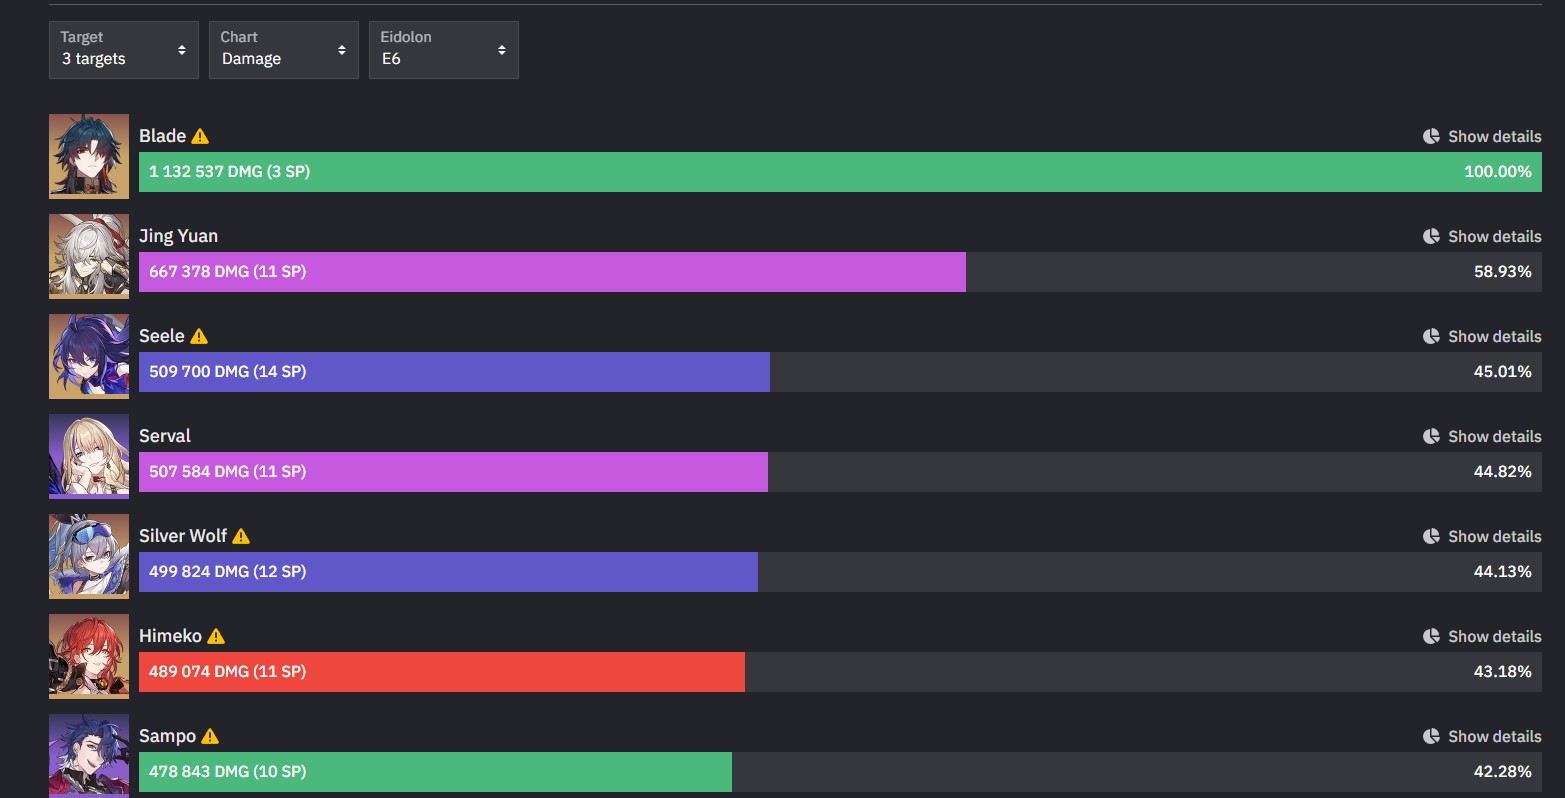The image size is (1565, 798).
Task: Click Silver Wolf's character portrait
Action: pyautogui.click(x=89, y=556)
